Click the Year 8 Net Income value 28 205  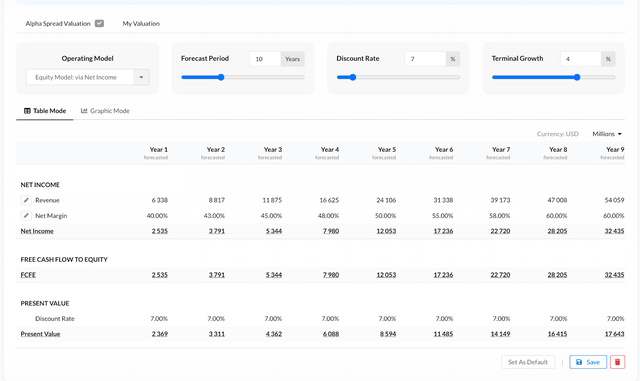[x=557, y=231]
